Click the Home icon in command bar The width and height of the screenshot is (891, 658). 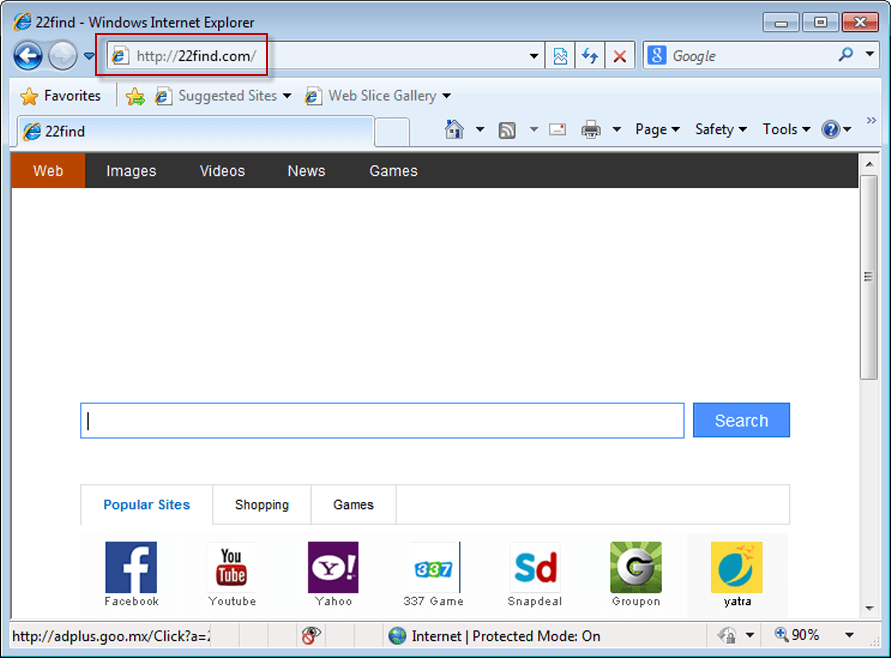click(x=454, y=129)
